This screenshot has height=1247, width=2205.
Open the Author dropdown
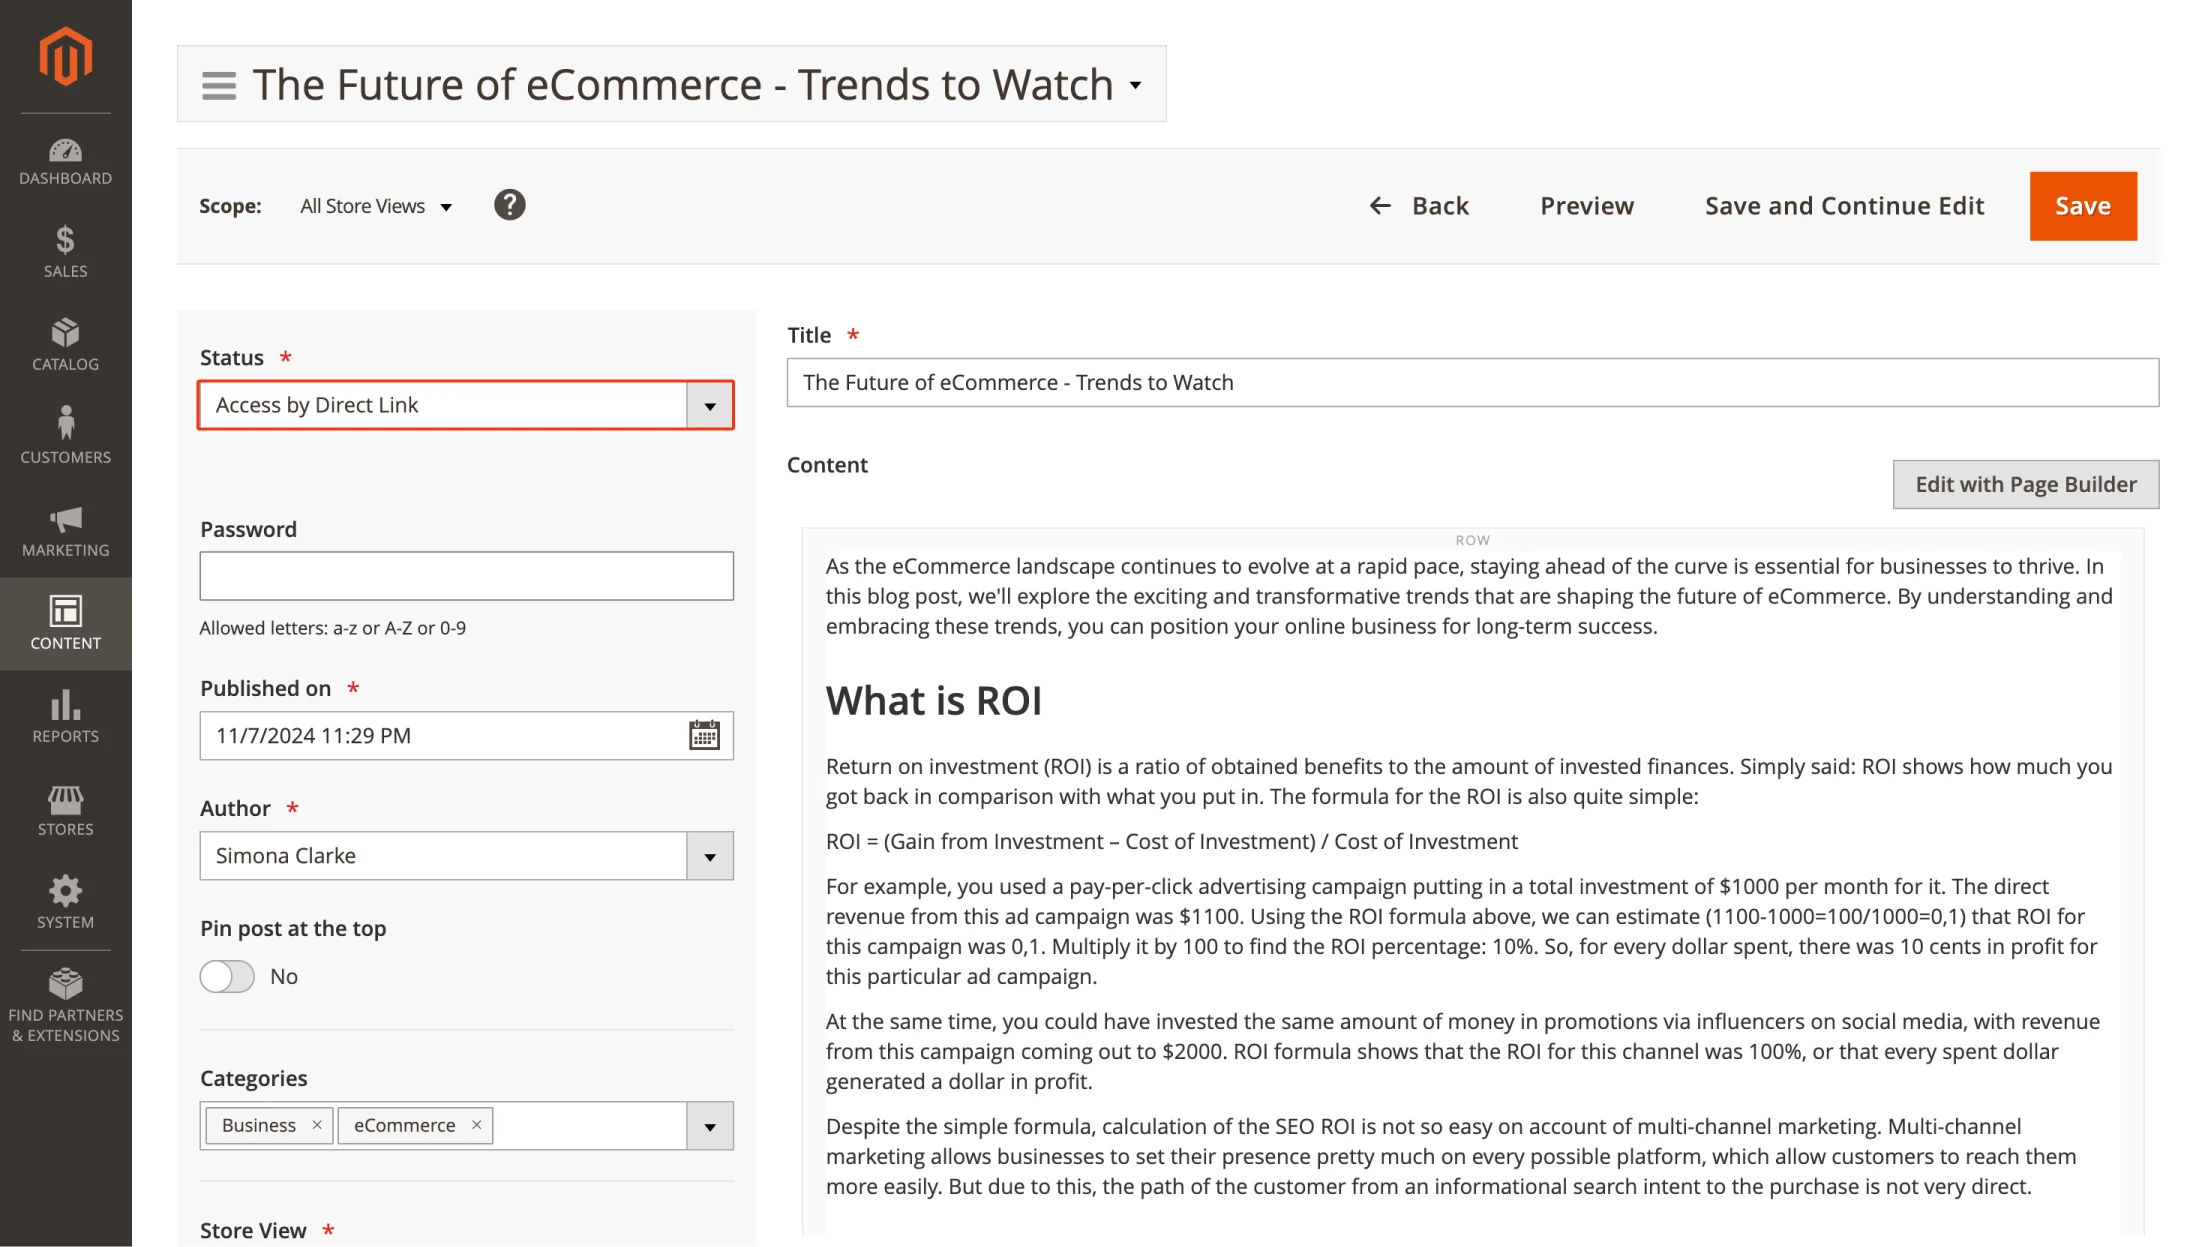[710, 856]
